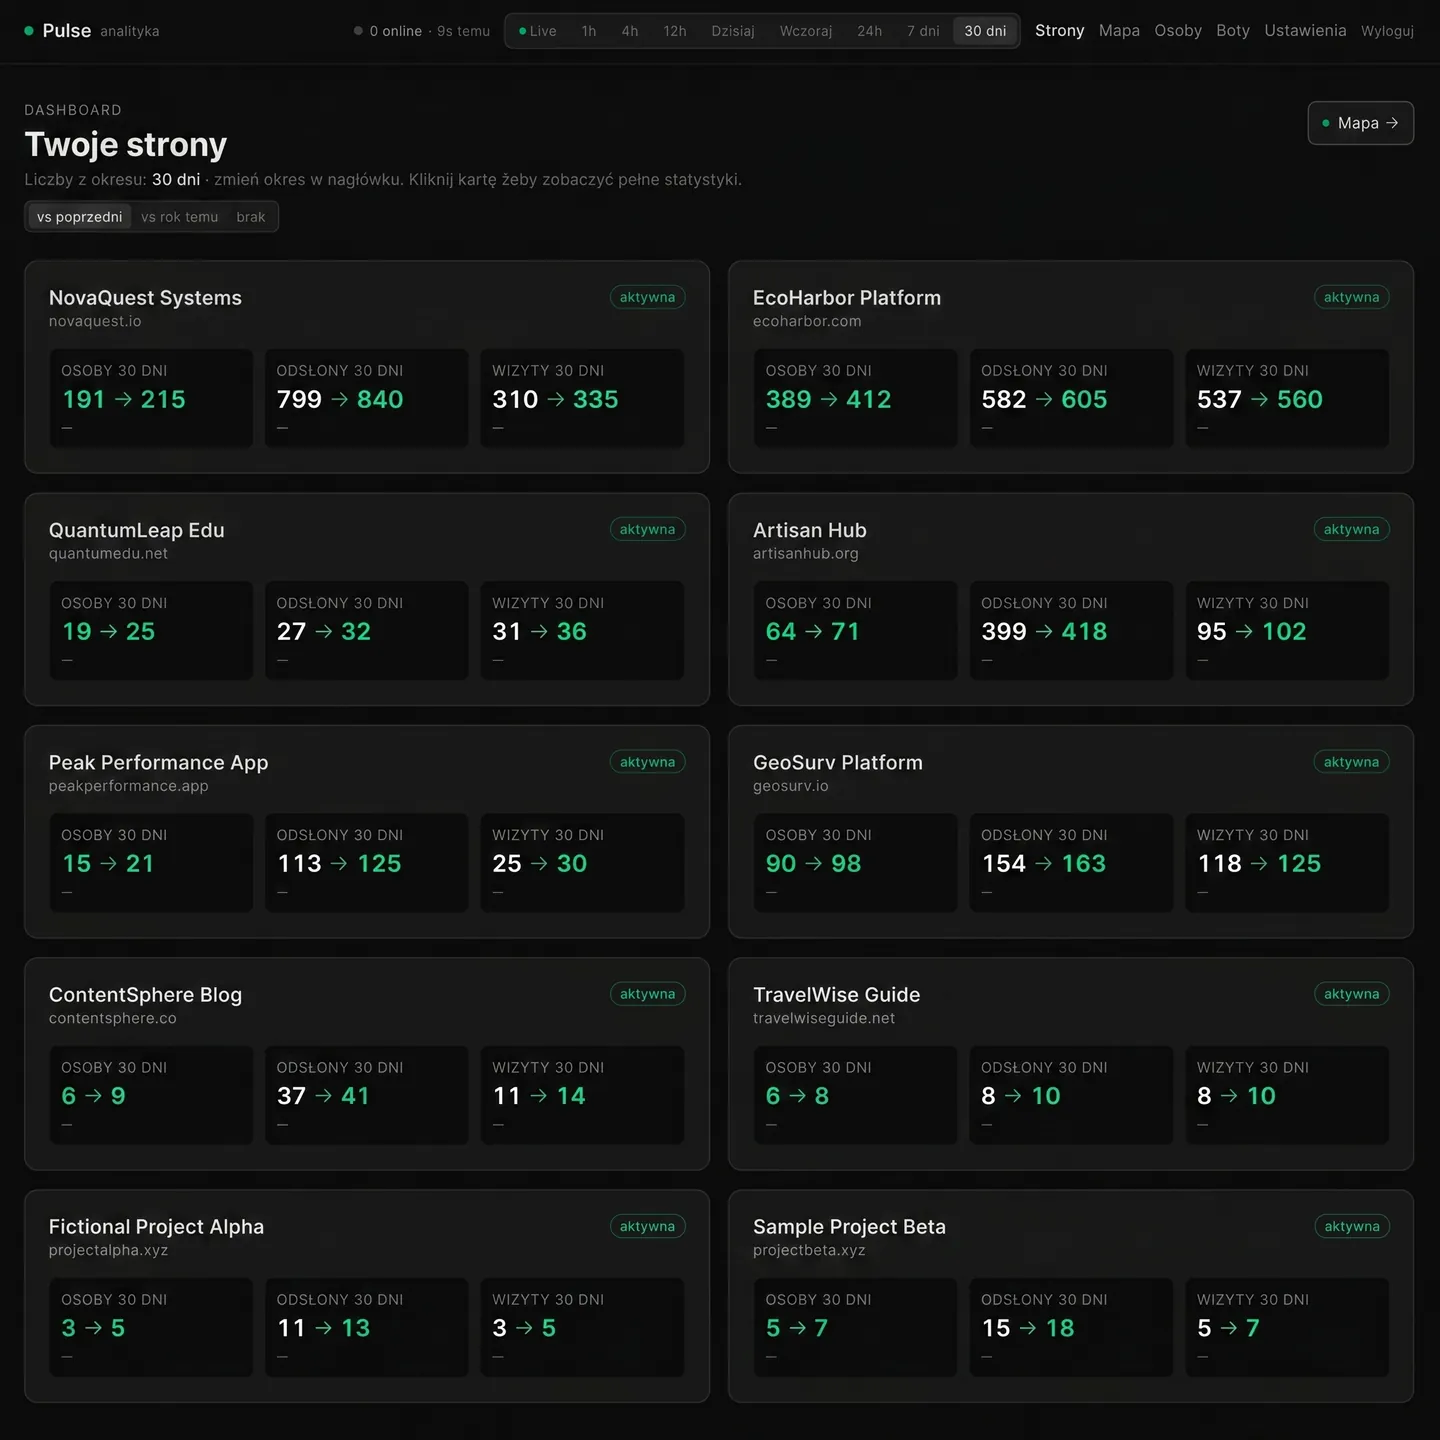The height and width of the screenshot is (1440, 1440).
Task: Click the projectbeta.xyz domain text
Action: pos(809,1250)
